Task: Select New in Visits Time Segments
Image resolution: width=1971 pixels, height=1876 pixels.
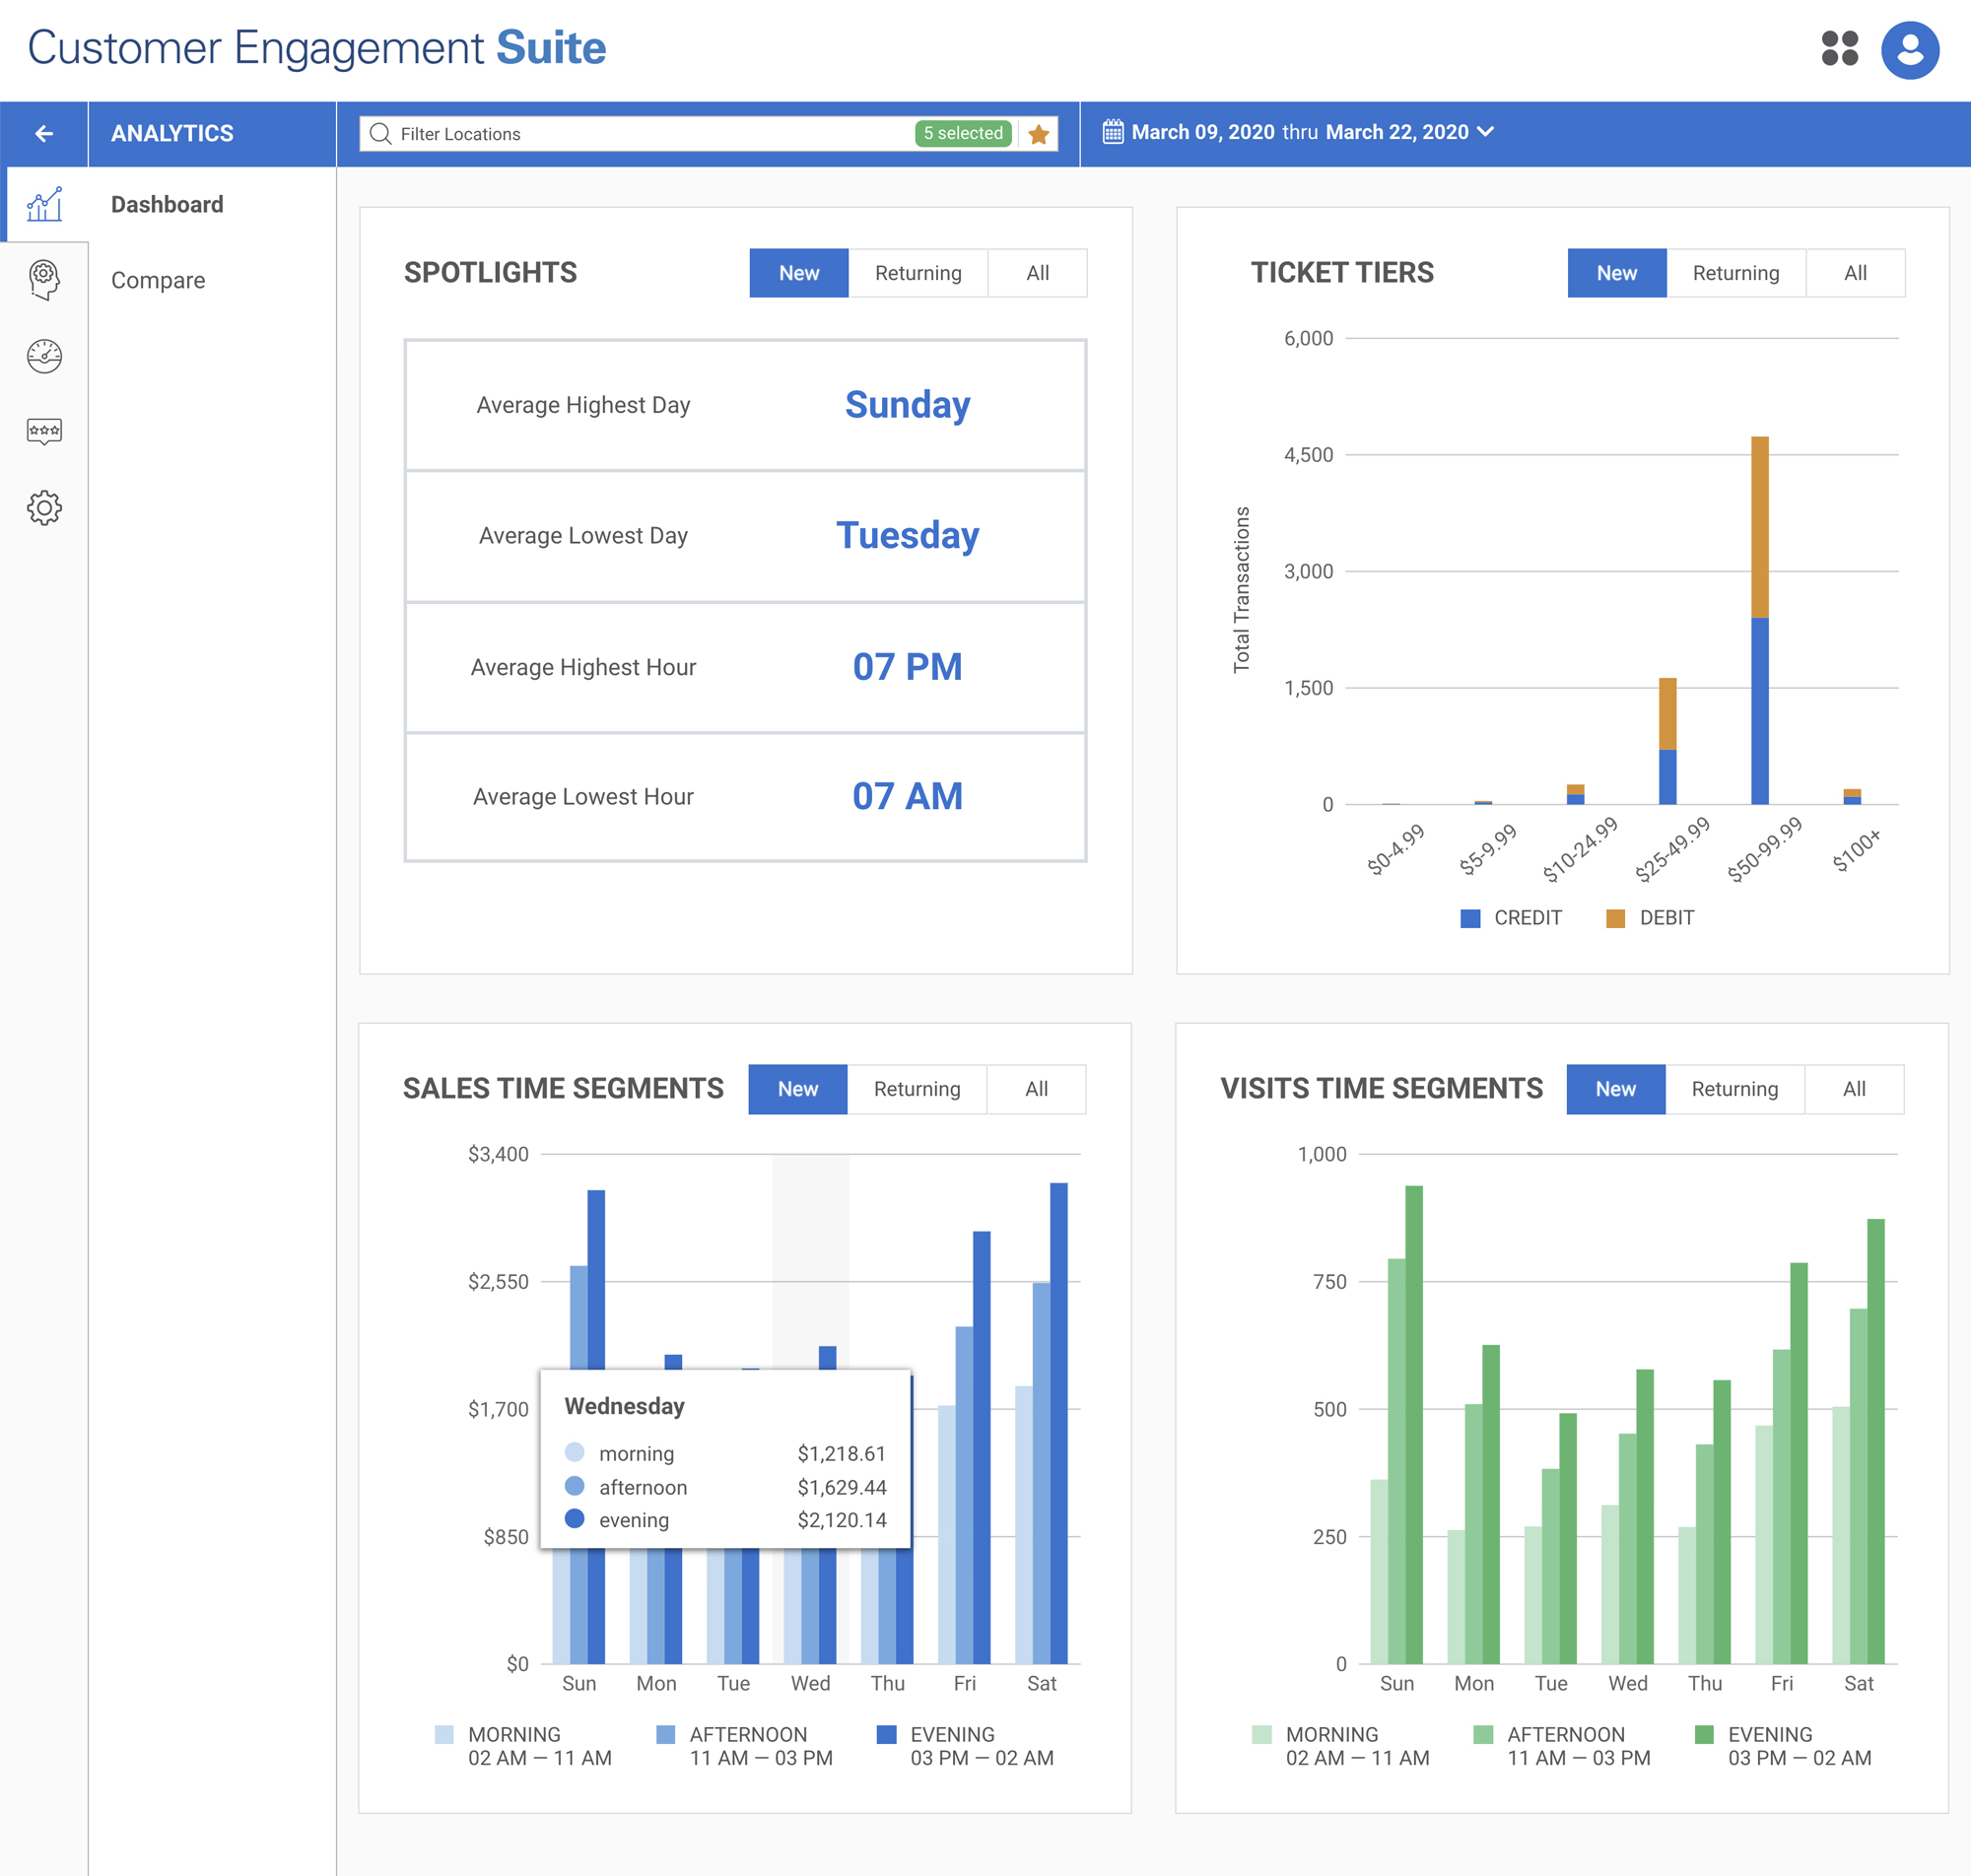Action: [x=1616, y=1089]
